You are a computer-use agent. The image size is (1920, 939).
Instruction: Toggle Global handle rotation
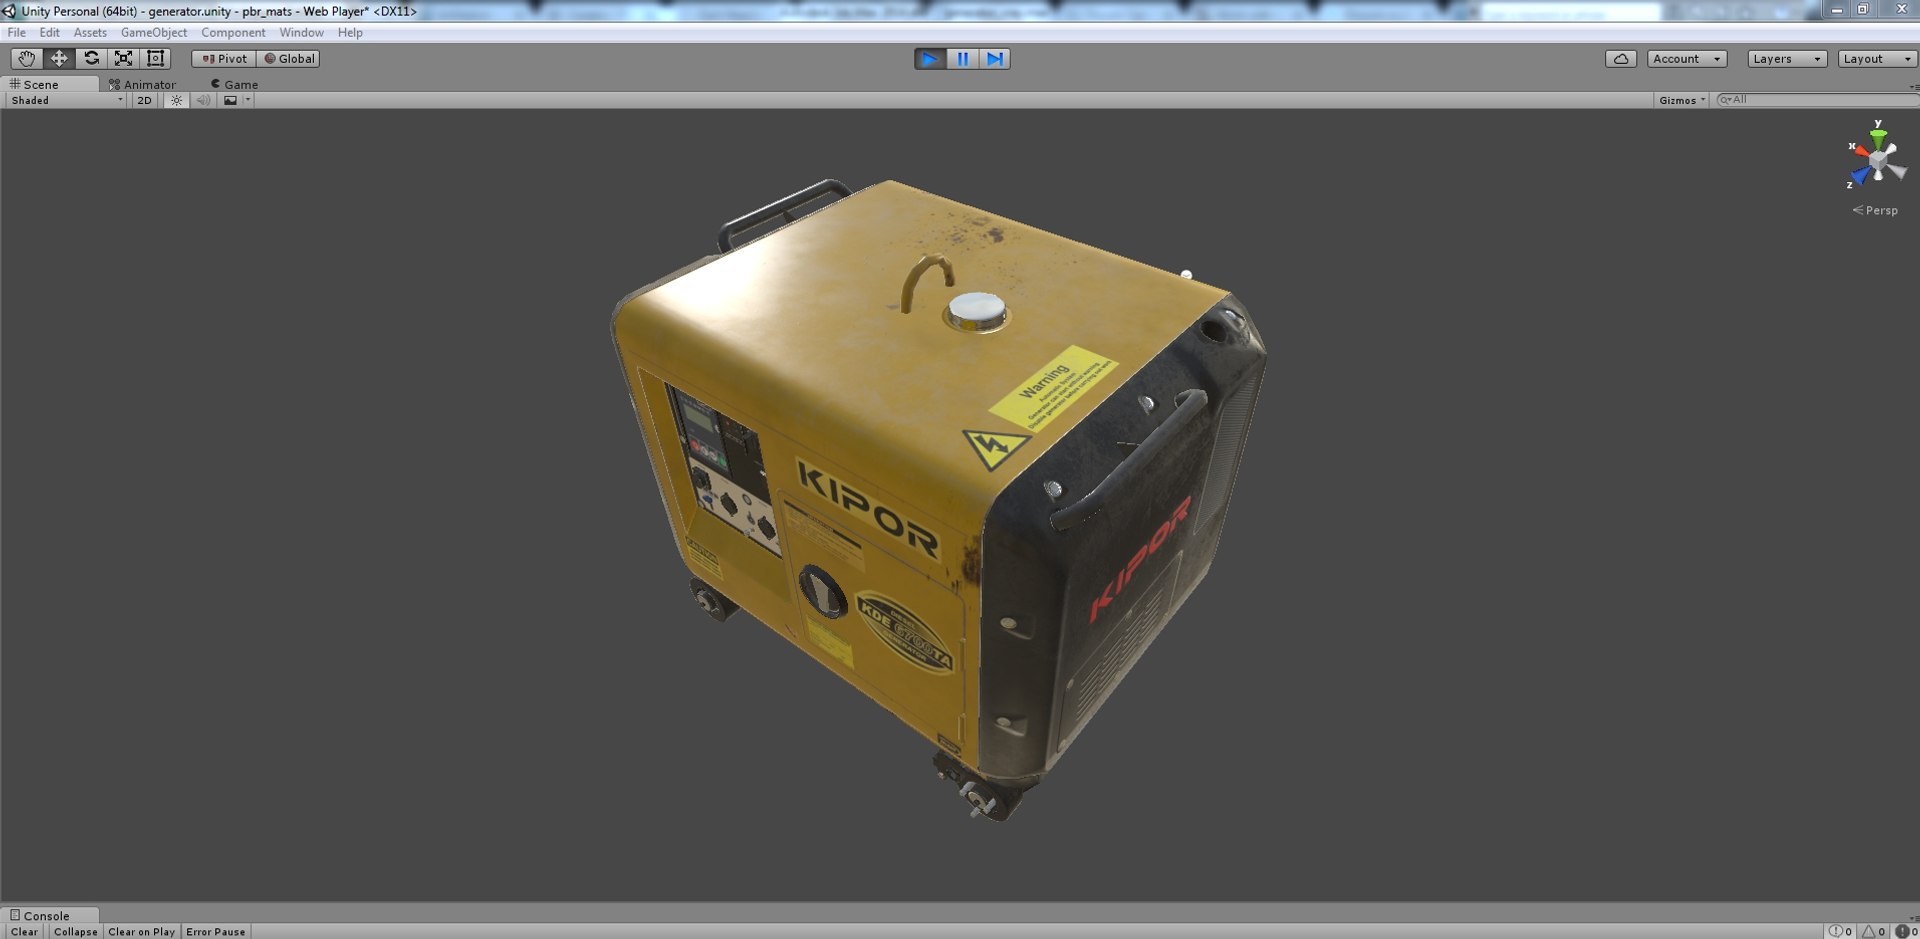tap(288, 59)
